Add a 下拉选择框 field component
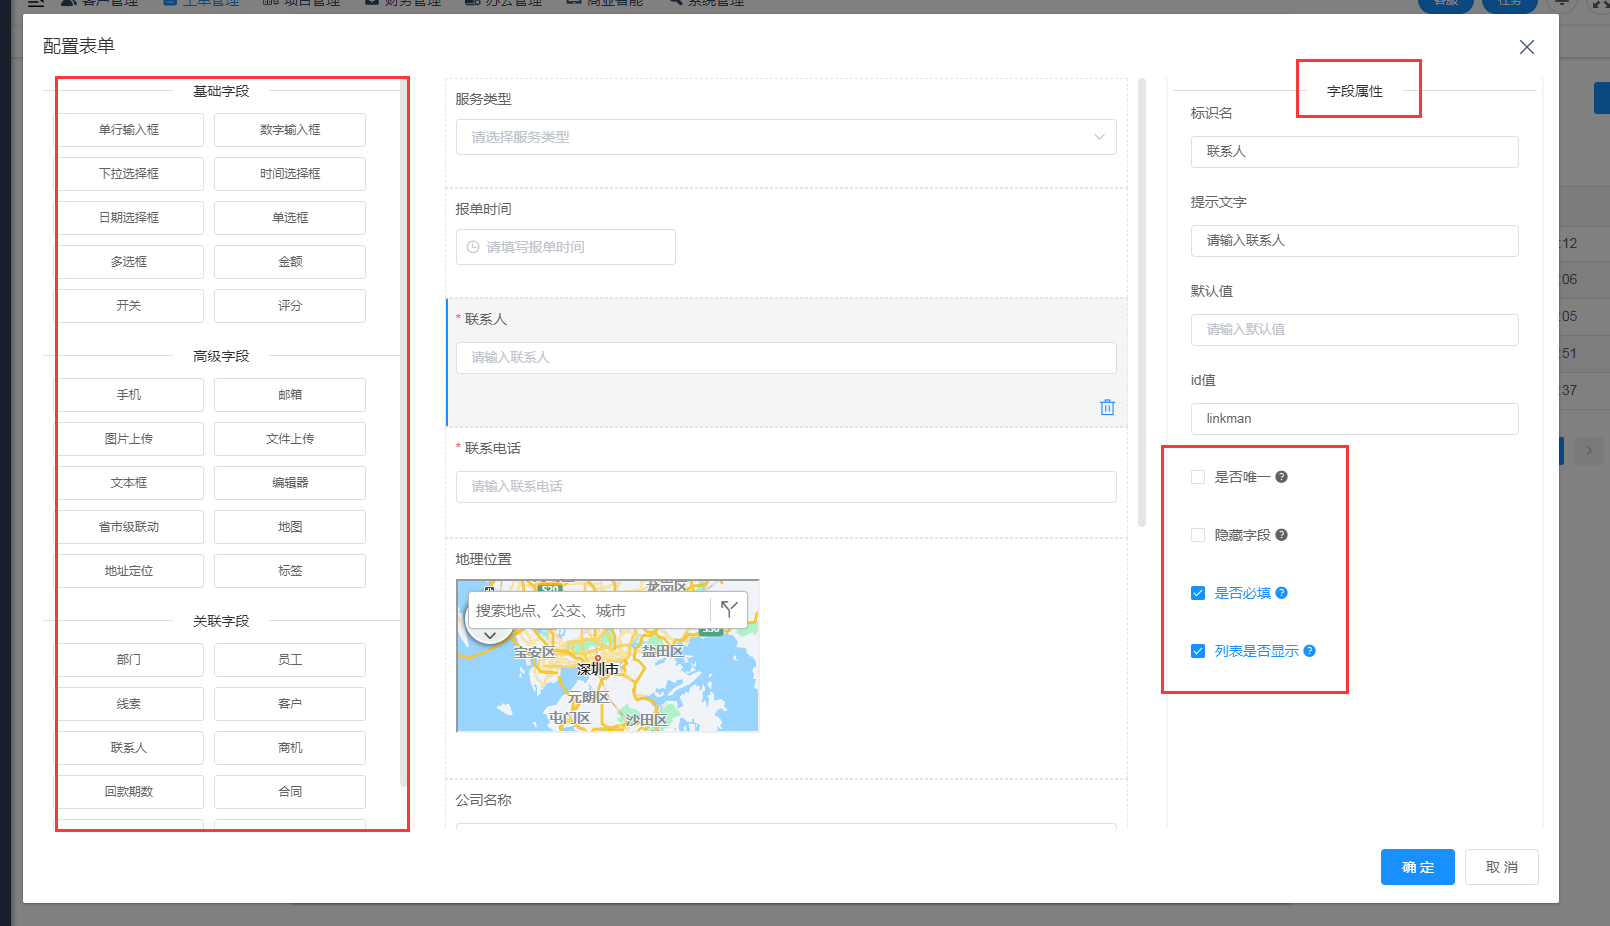The width and height of the screenshot is (1610, 926). (x=129, y=174)
